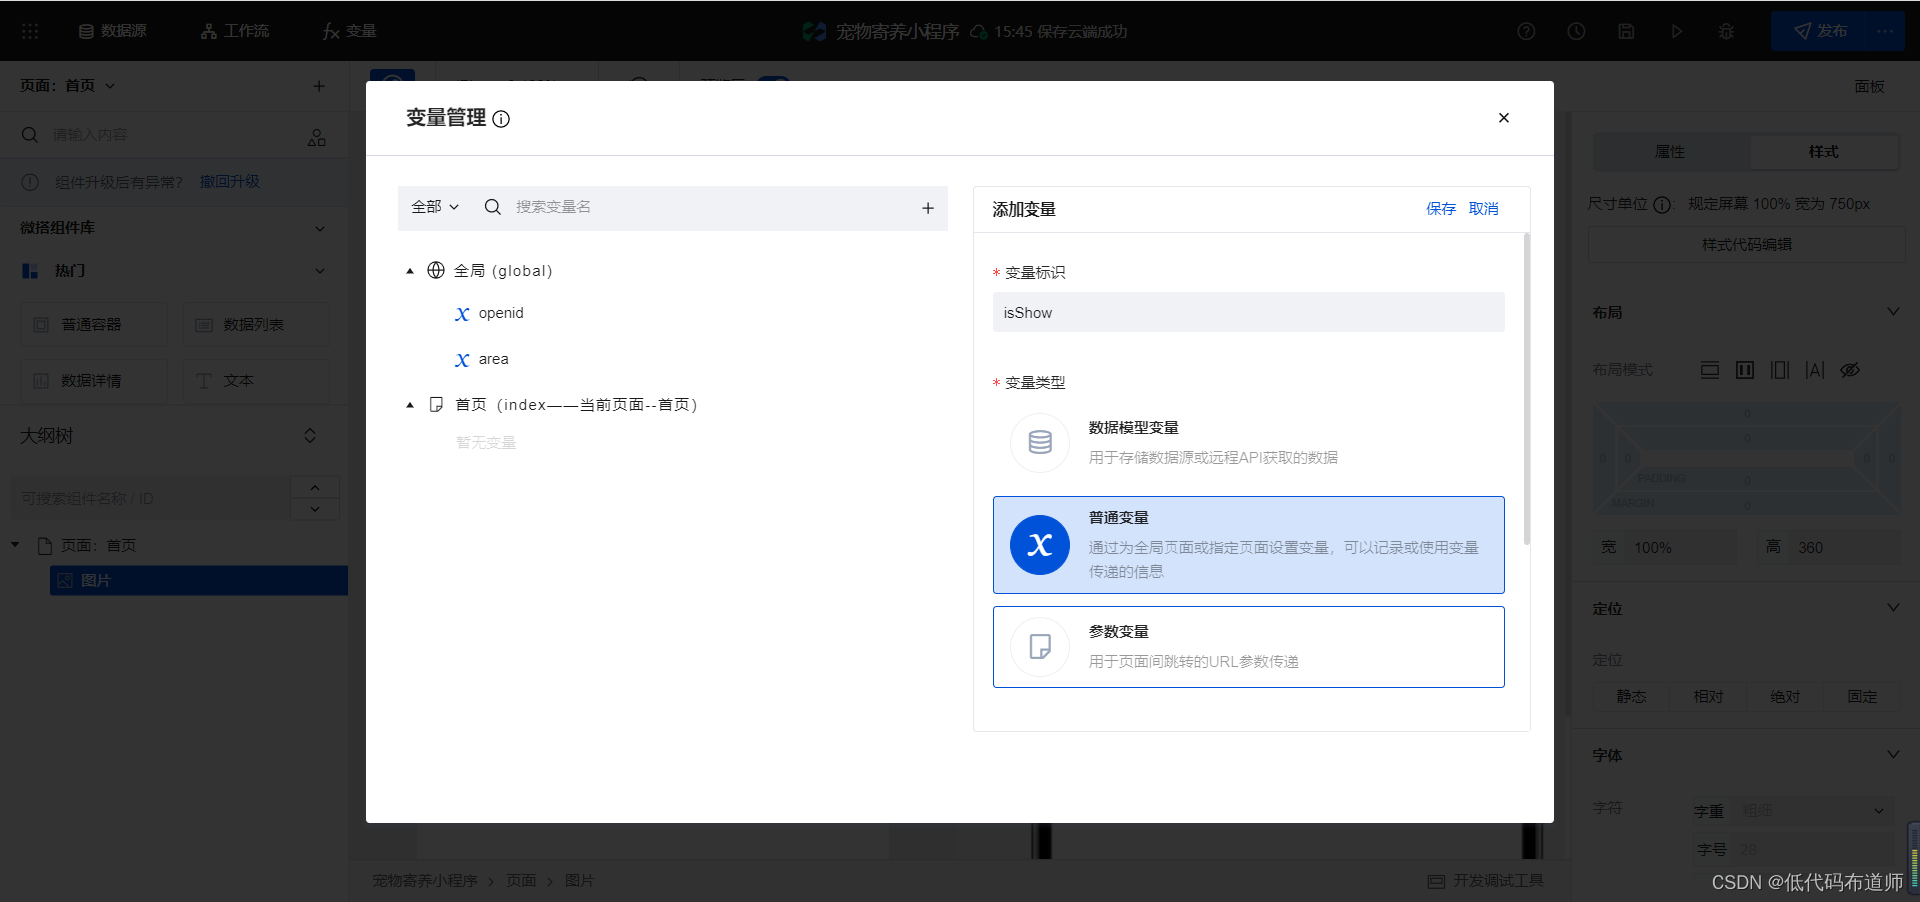Click the save disk icon in top bar

coord(1626,31)
